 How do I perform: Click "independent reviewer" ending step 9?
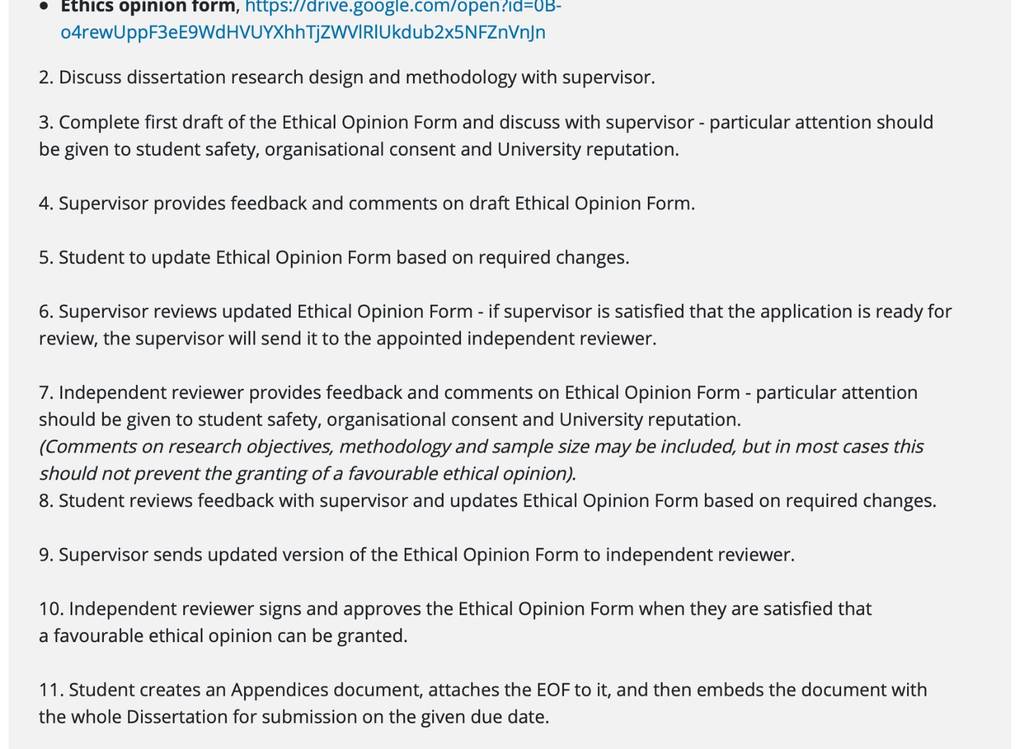coord(698,554)
